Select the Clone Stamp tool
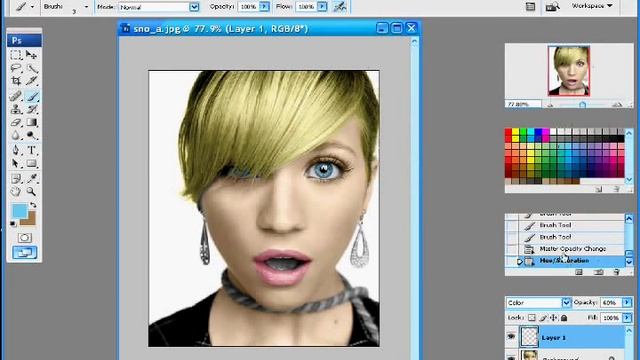 click(16, 109)
